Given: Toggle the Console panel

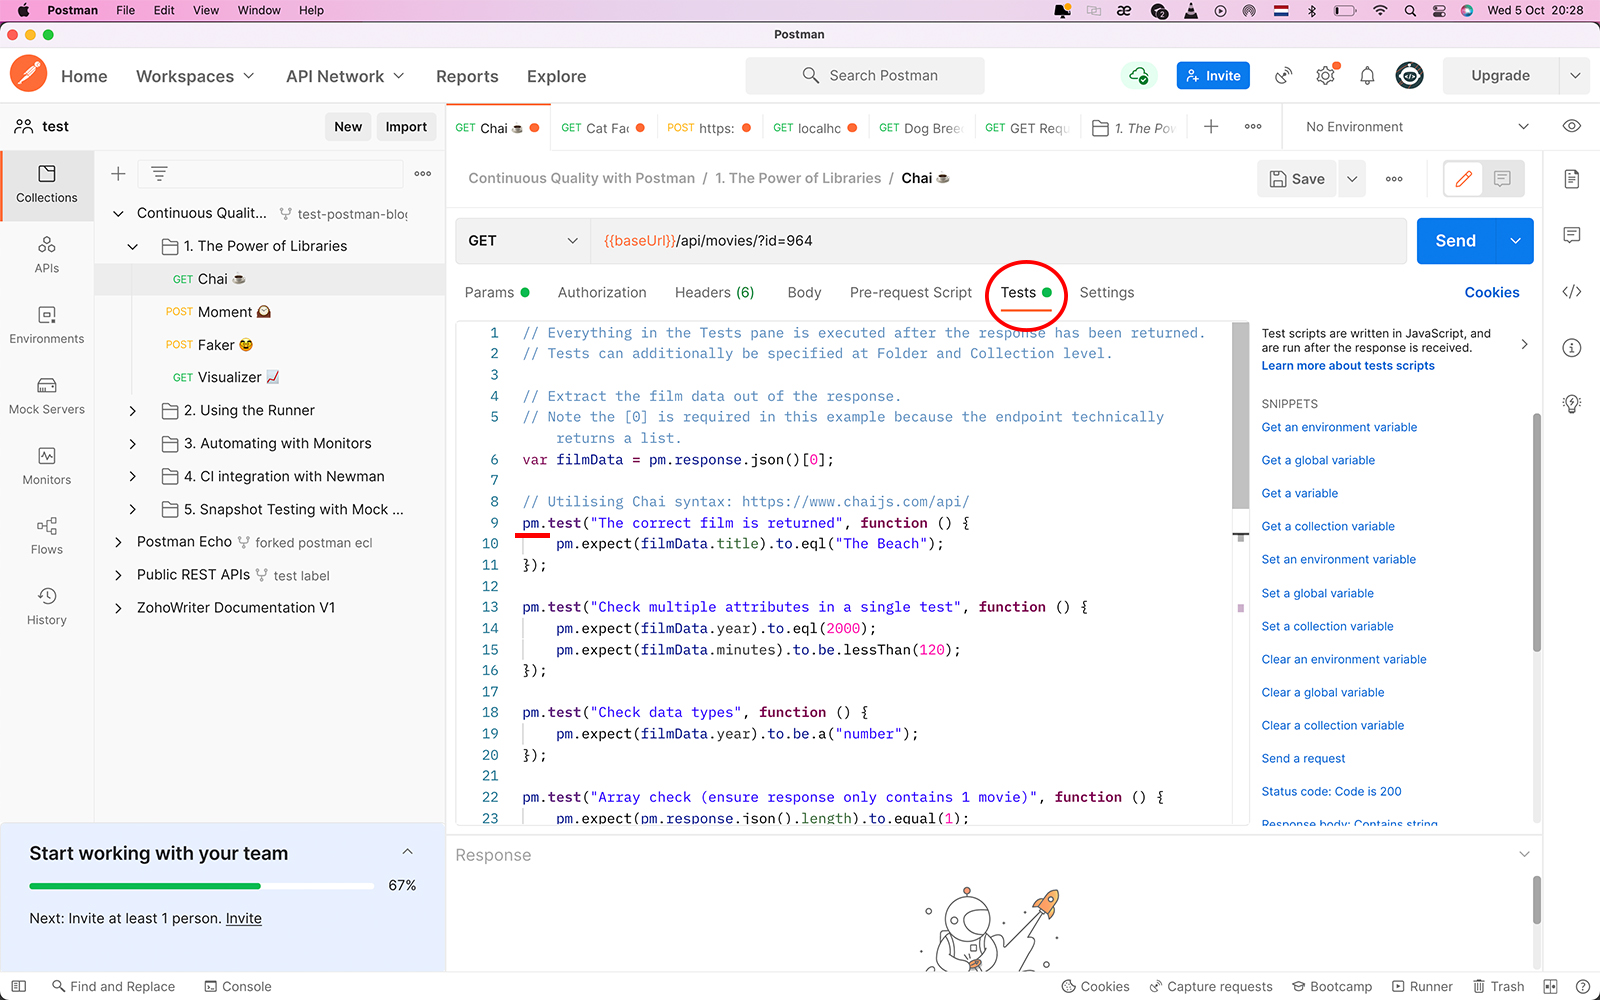Looking at the screenshot, I should pyautogui.click(x=238, y=986).
